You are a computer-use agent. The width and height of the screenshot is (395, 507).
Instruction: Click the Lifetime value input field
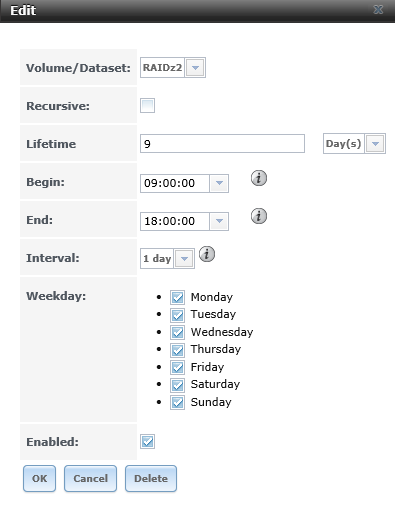coord(222,144)
